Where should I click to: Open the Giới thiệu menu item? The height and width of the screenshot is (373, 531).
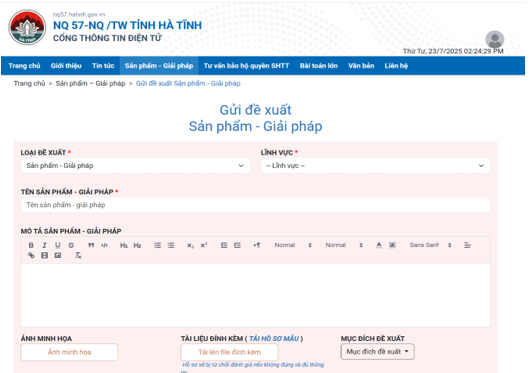coord(66,66)
